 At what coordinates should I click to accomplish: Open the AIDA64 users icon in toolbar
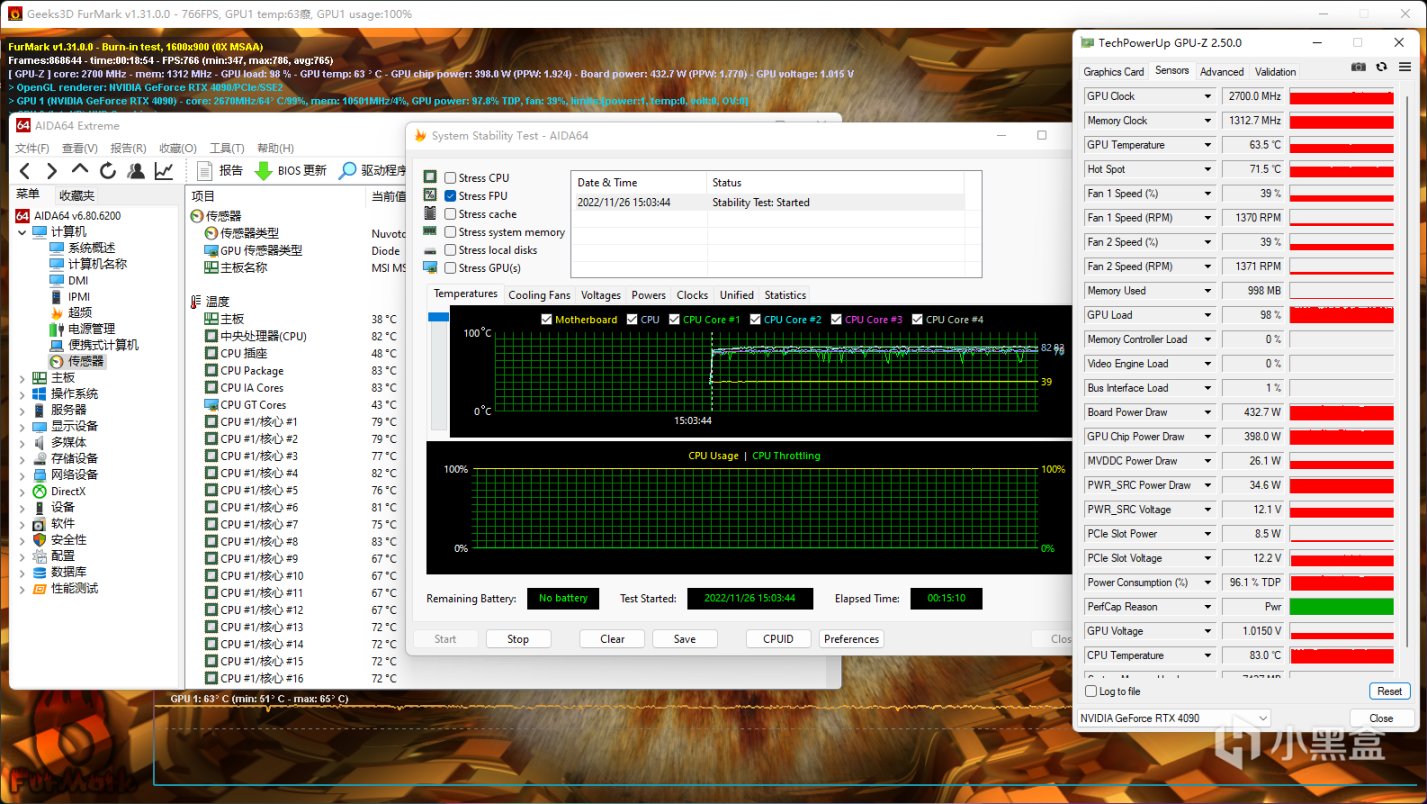(x=136, y=170)
